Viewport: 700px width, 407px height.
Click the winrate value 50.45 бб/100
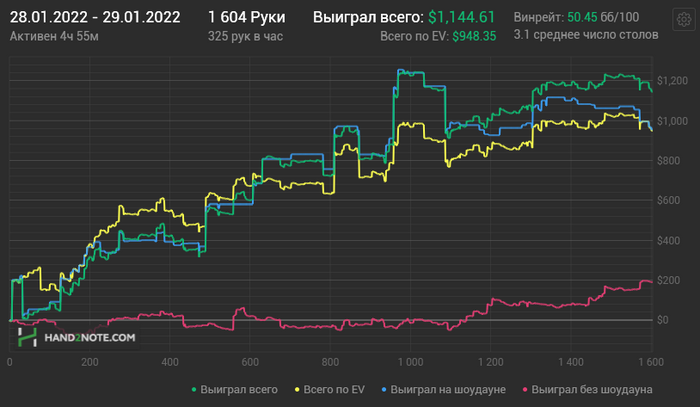point(603,17)
